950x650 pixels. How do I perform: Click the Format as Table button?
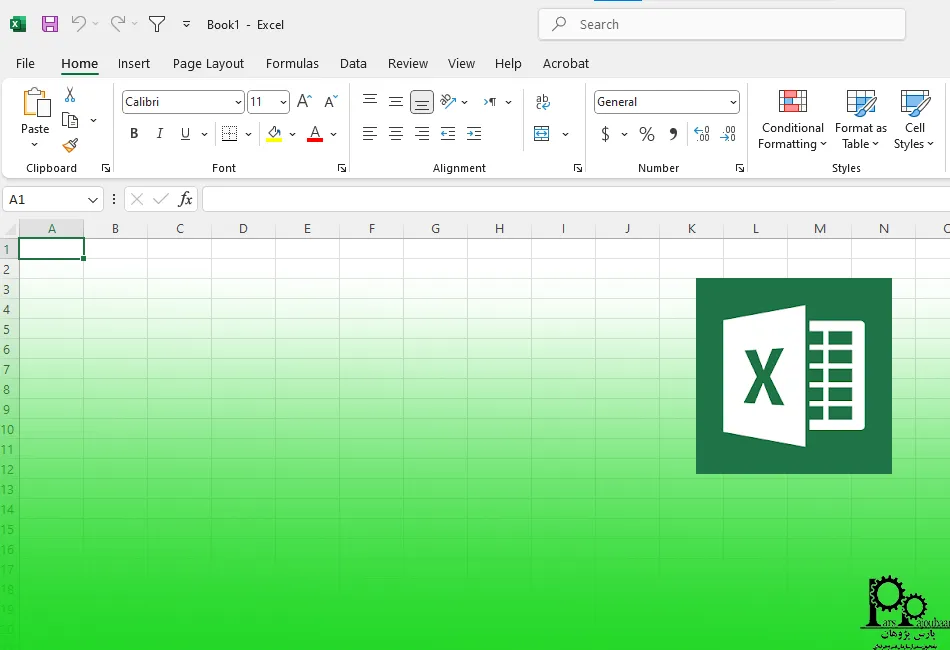(x=860, y=120)
